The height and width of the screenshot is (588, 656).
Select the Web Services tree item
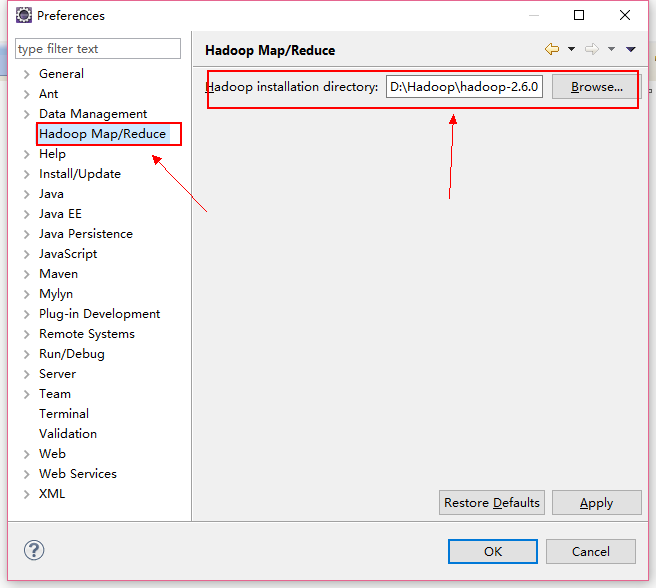(78, 474)
